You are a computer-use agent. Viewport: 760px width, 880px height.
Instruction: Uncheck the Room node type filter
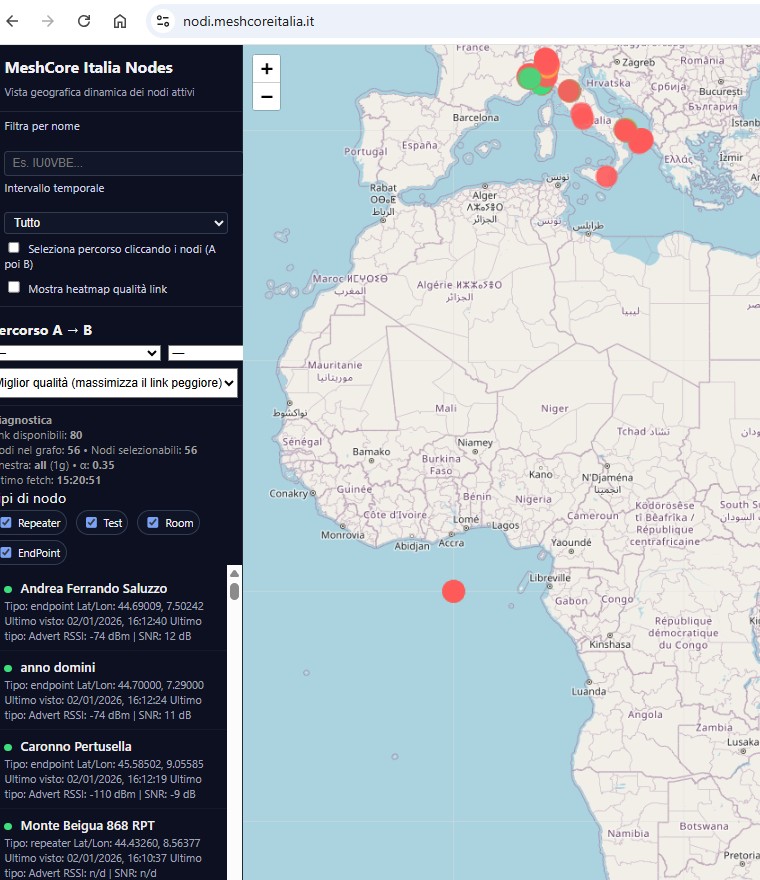[153, 522]
